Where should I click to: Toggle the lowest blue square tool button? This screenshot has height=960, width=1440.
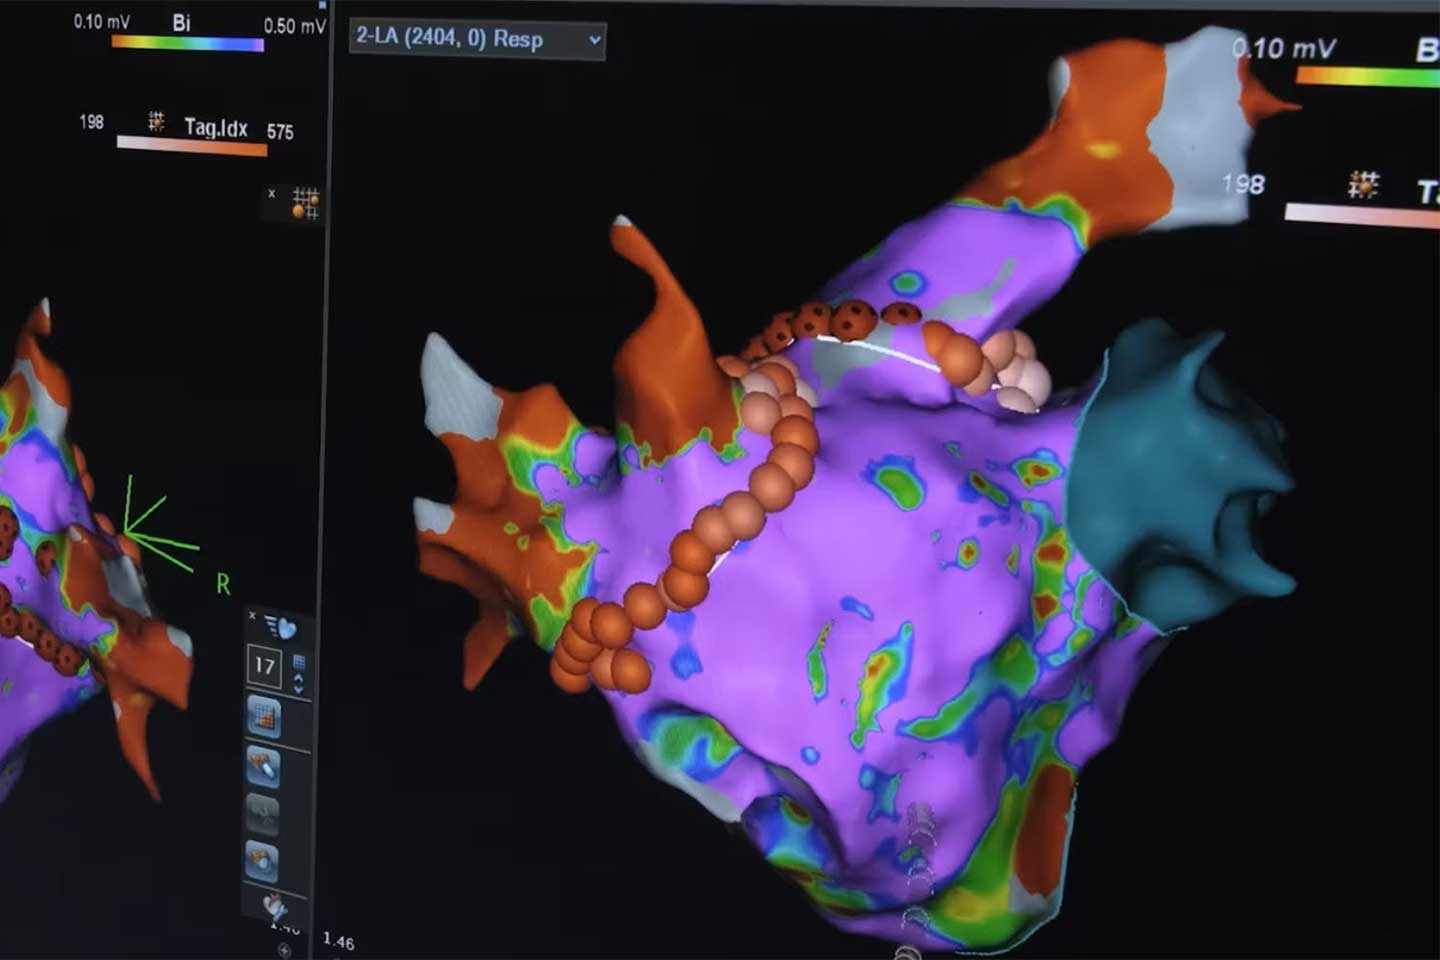pos(264,858)
